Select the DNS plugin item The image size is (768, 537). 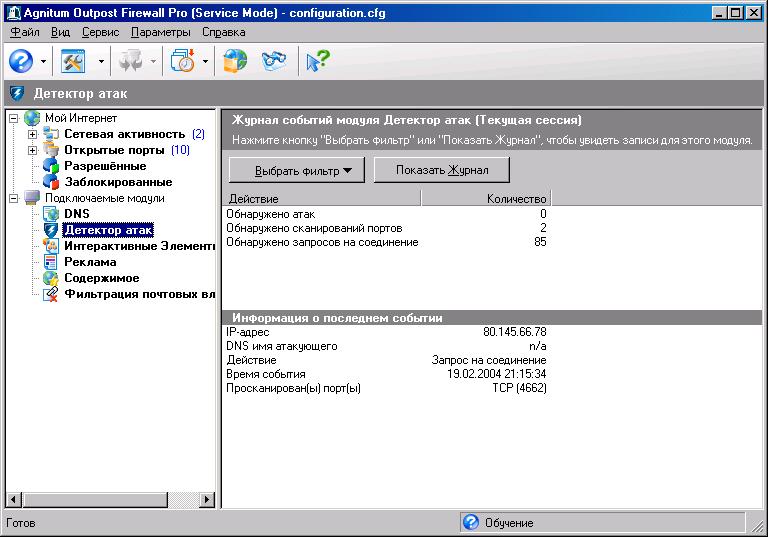[x=77, y=214]
